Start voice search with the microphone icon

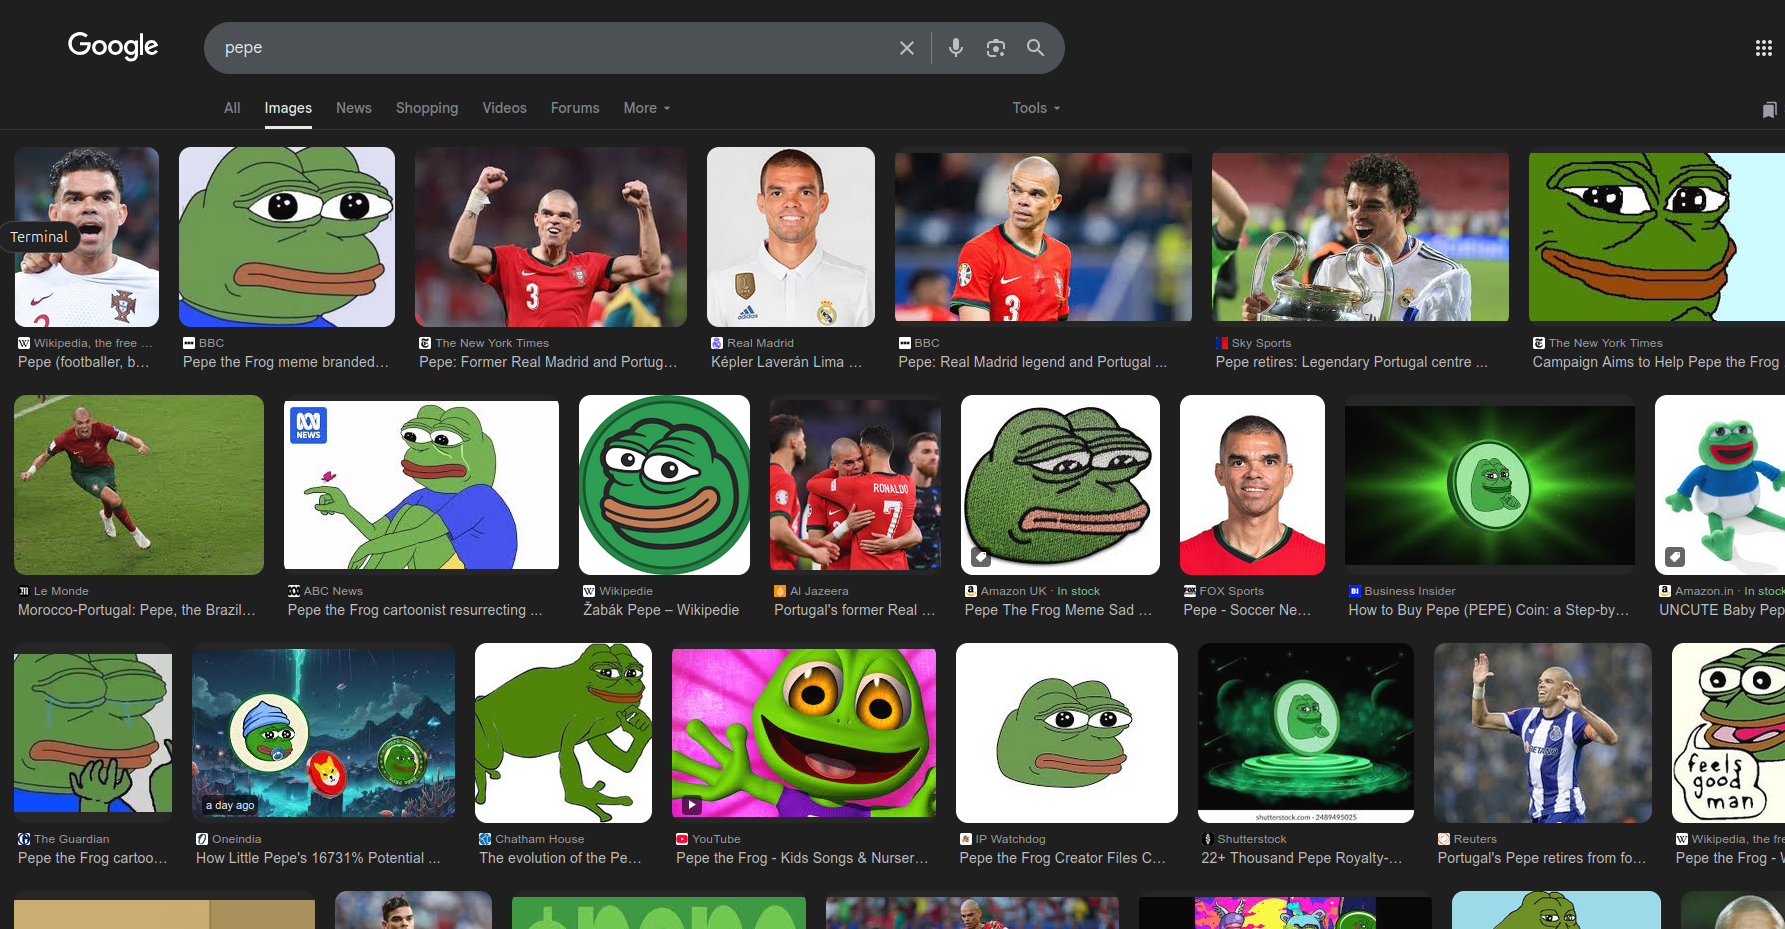point(955,48)
